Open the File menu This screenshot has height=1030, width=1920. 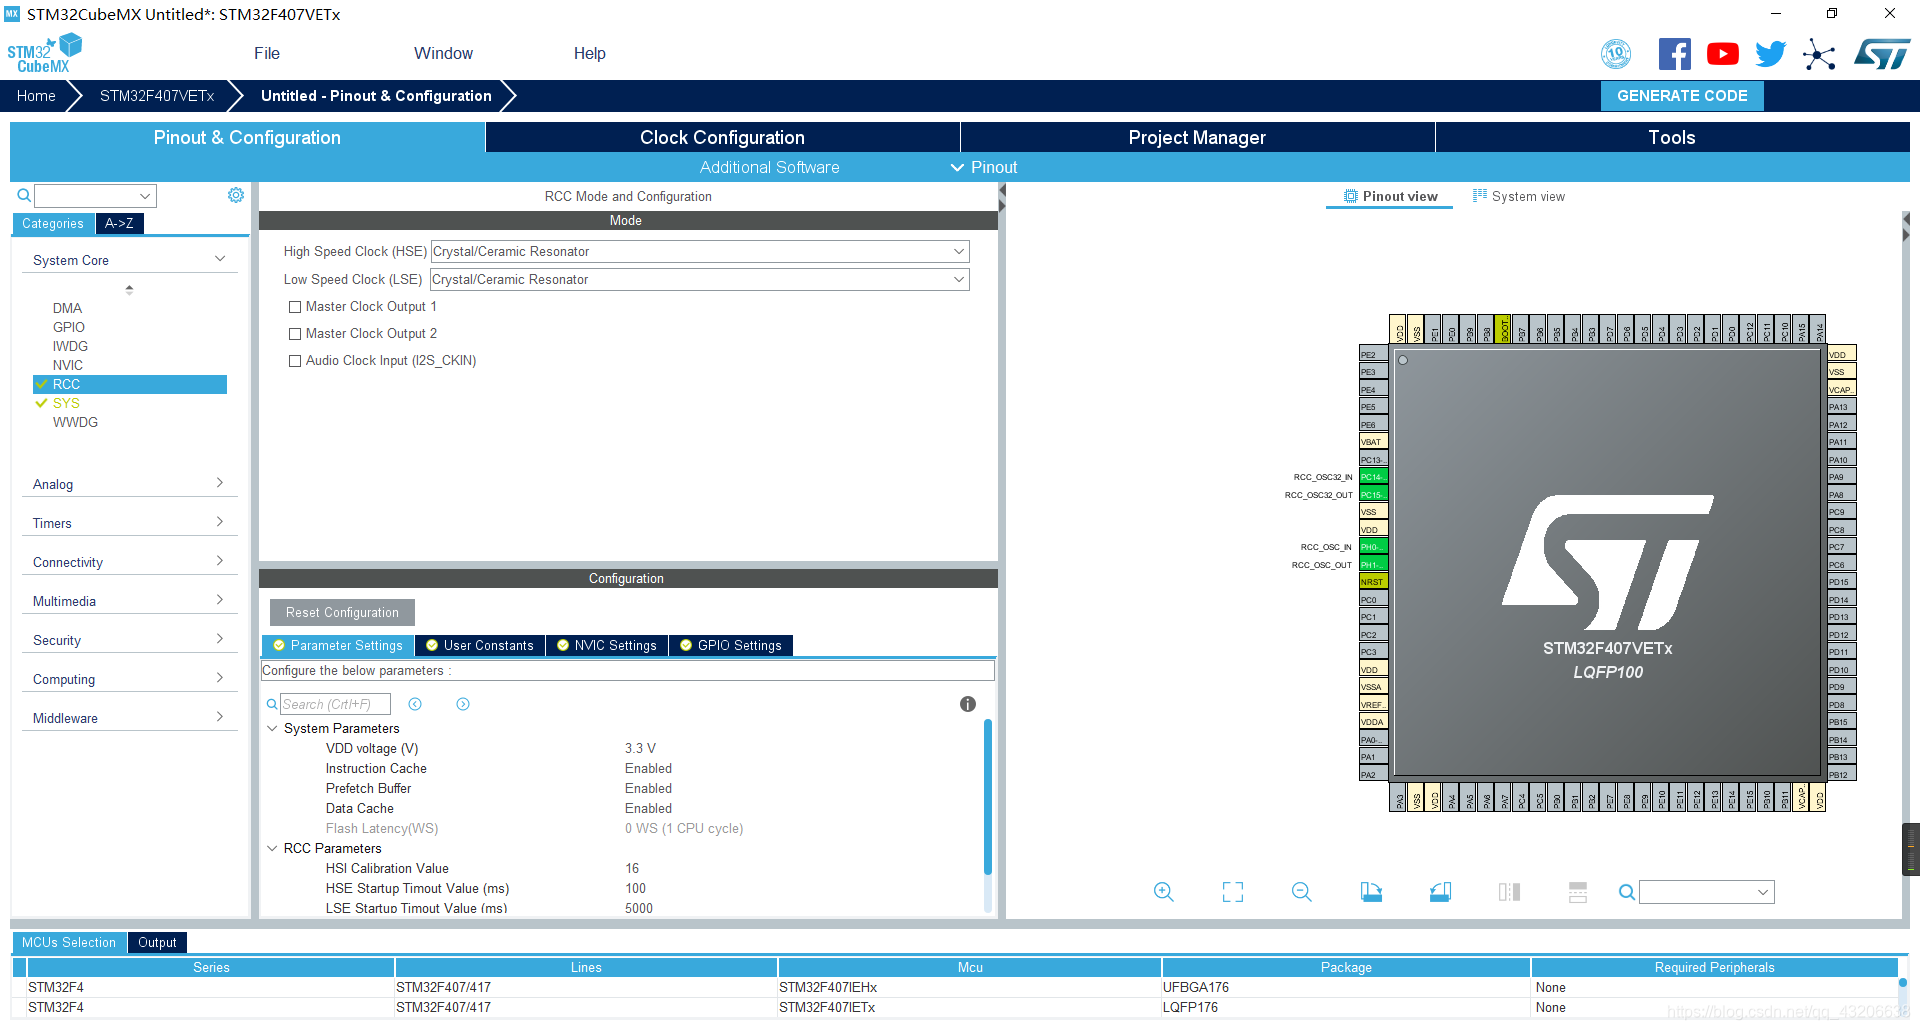[x=267, y=53]
